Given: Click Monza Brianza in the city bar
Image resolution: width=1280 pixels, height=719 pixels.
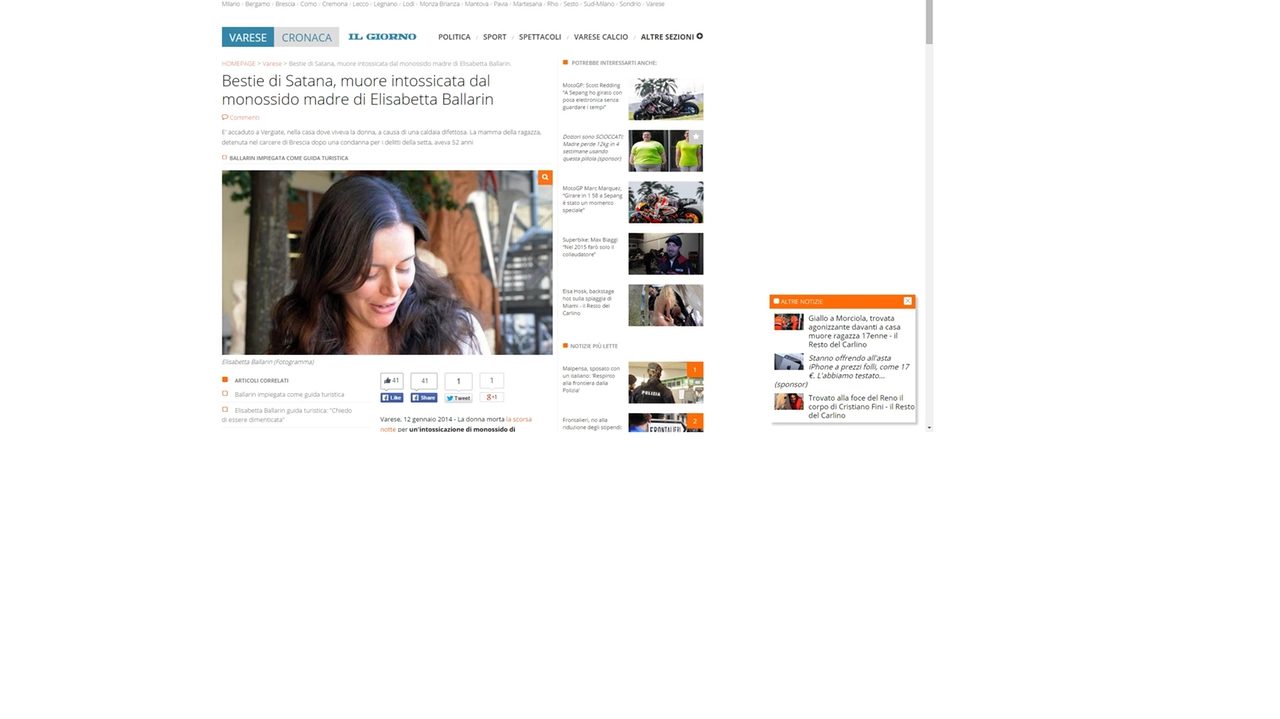Looking at the screenshot, I should point(440,4).
